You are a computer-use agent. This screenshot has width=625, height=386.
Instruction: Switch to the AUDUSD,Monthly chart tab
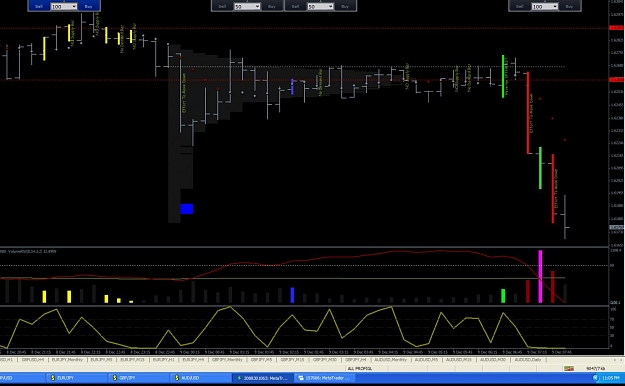coord(391,359)
